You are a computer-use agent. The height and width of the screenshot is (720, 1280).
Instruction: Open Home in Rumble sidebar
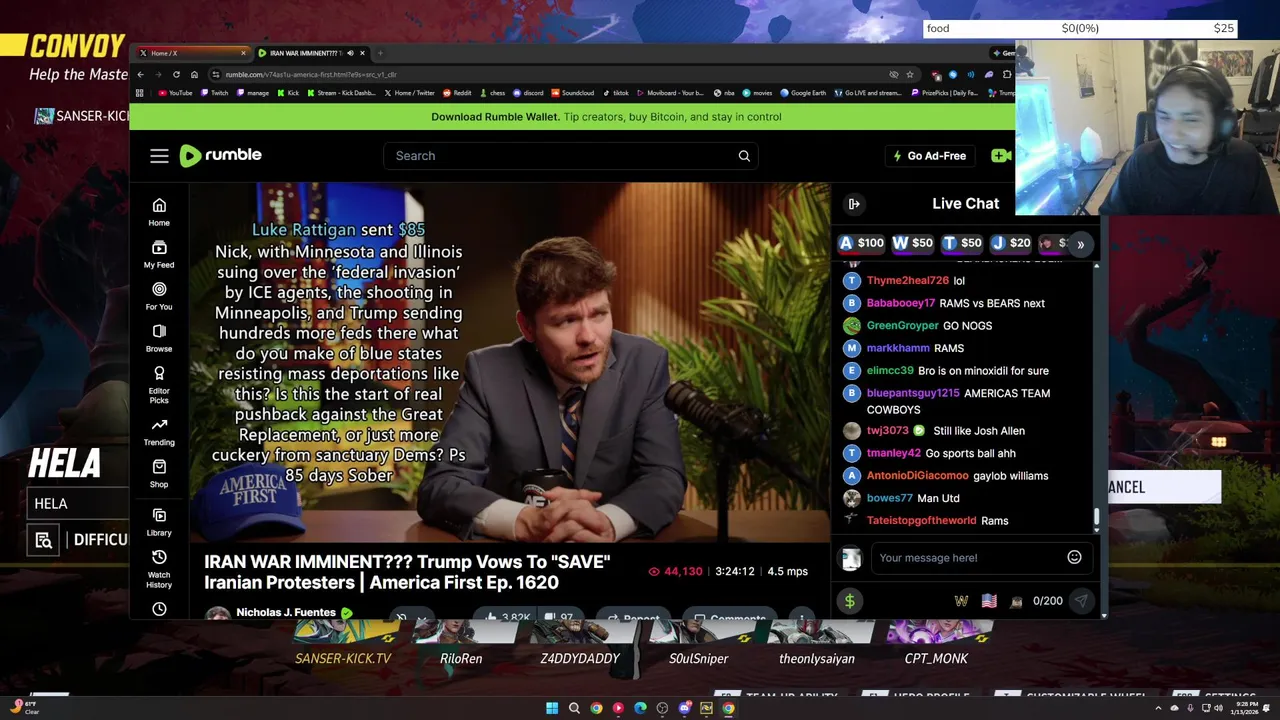point(159,212)
